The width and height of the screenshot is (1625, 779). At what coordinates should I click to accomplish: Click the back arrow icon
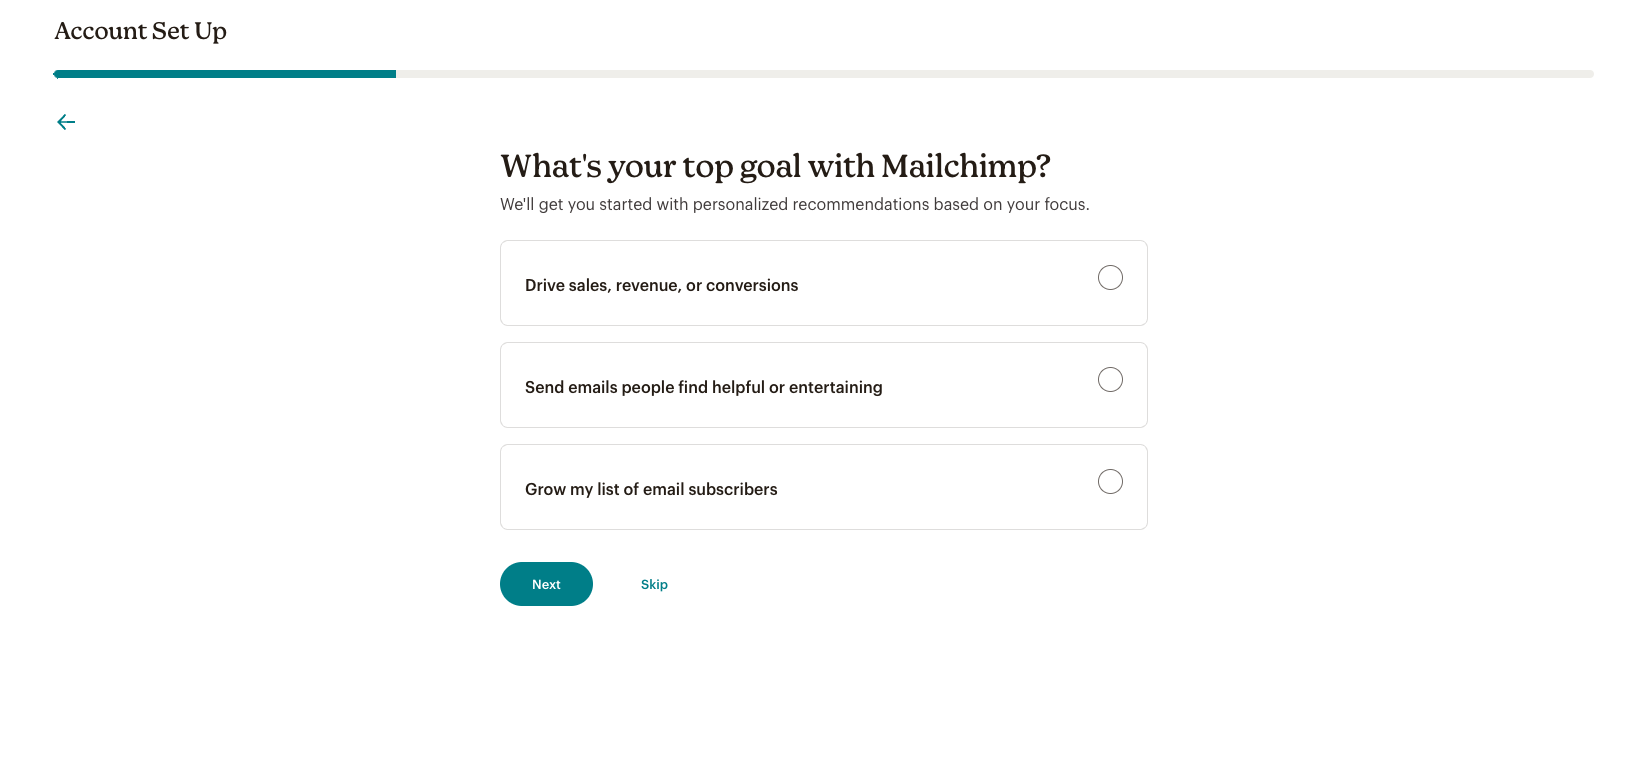click(x=66, y=122)
